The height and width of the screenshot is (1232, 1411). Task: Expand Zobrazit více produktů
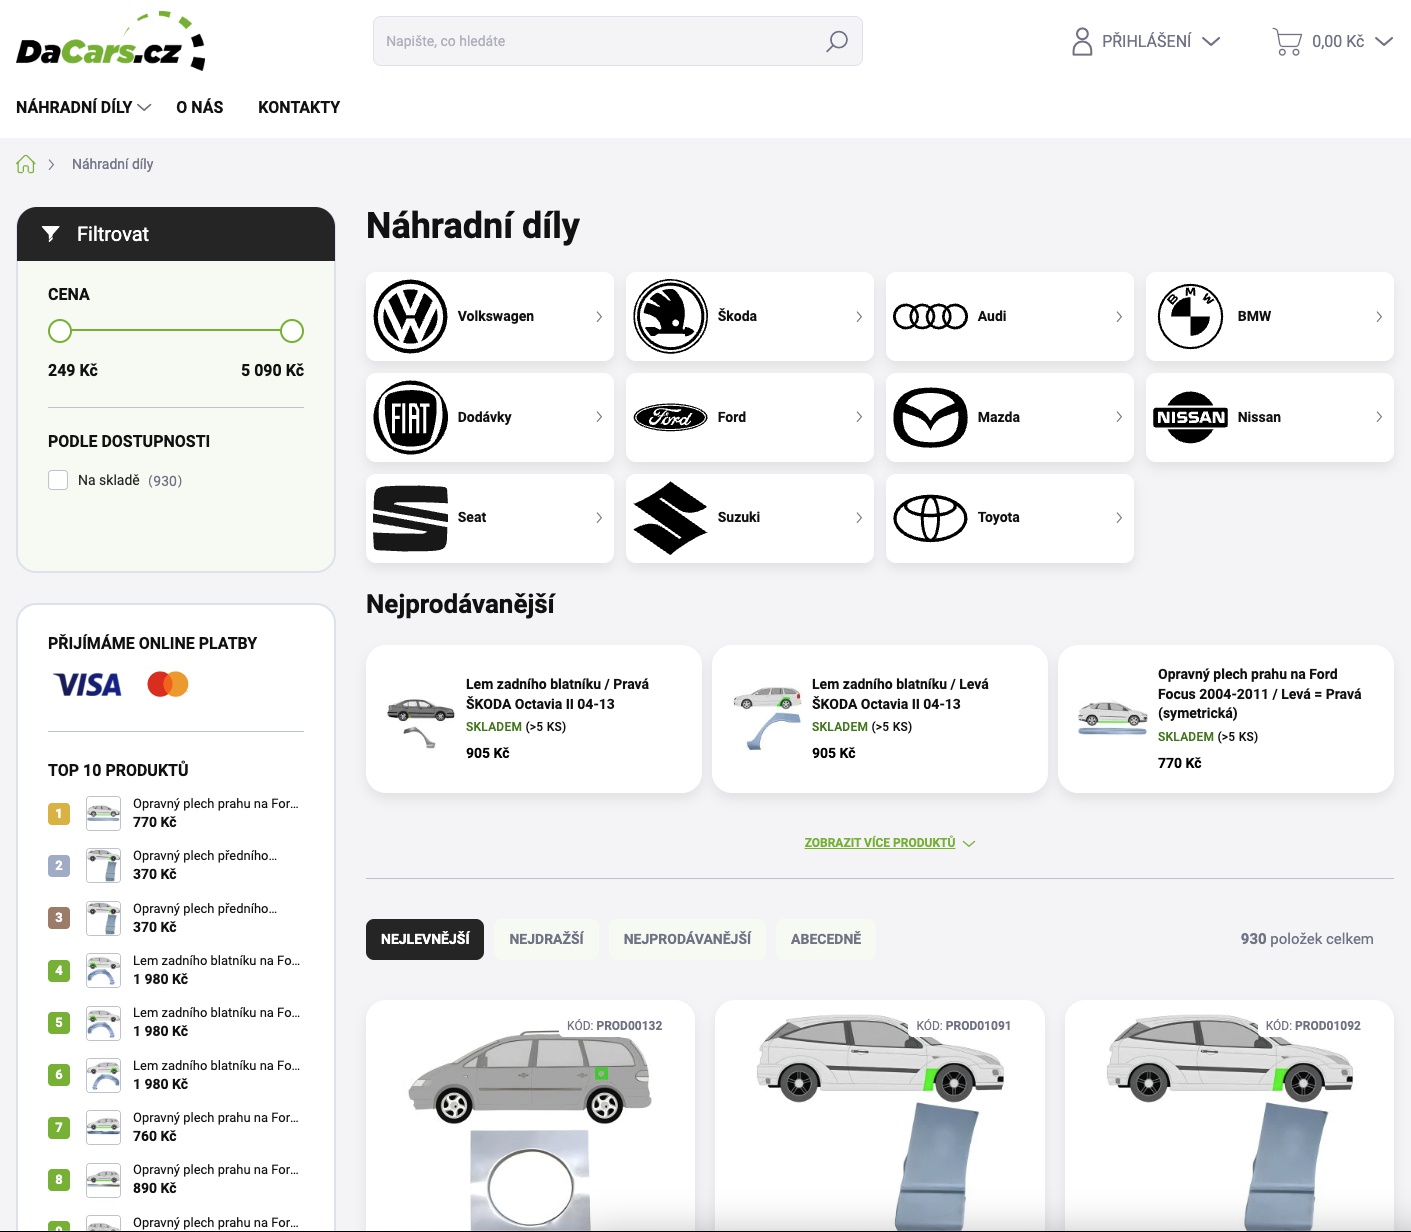tap(890, 843)
